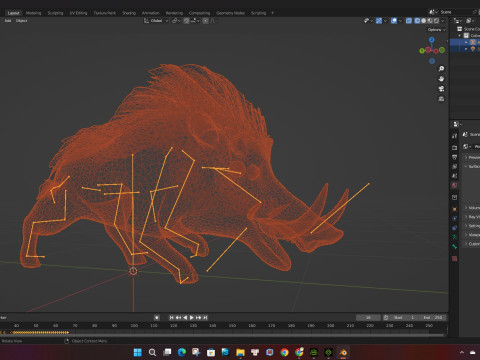Open the outliner display mode dropdown
Viewport: 480px width, 360px height.
[x=469, y=21]
